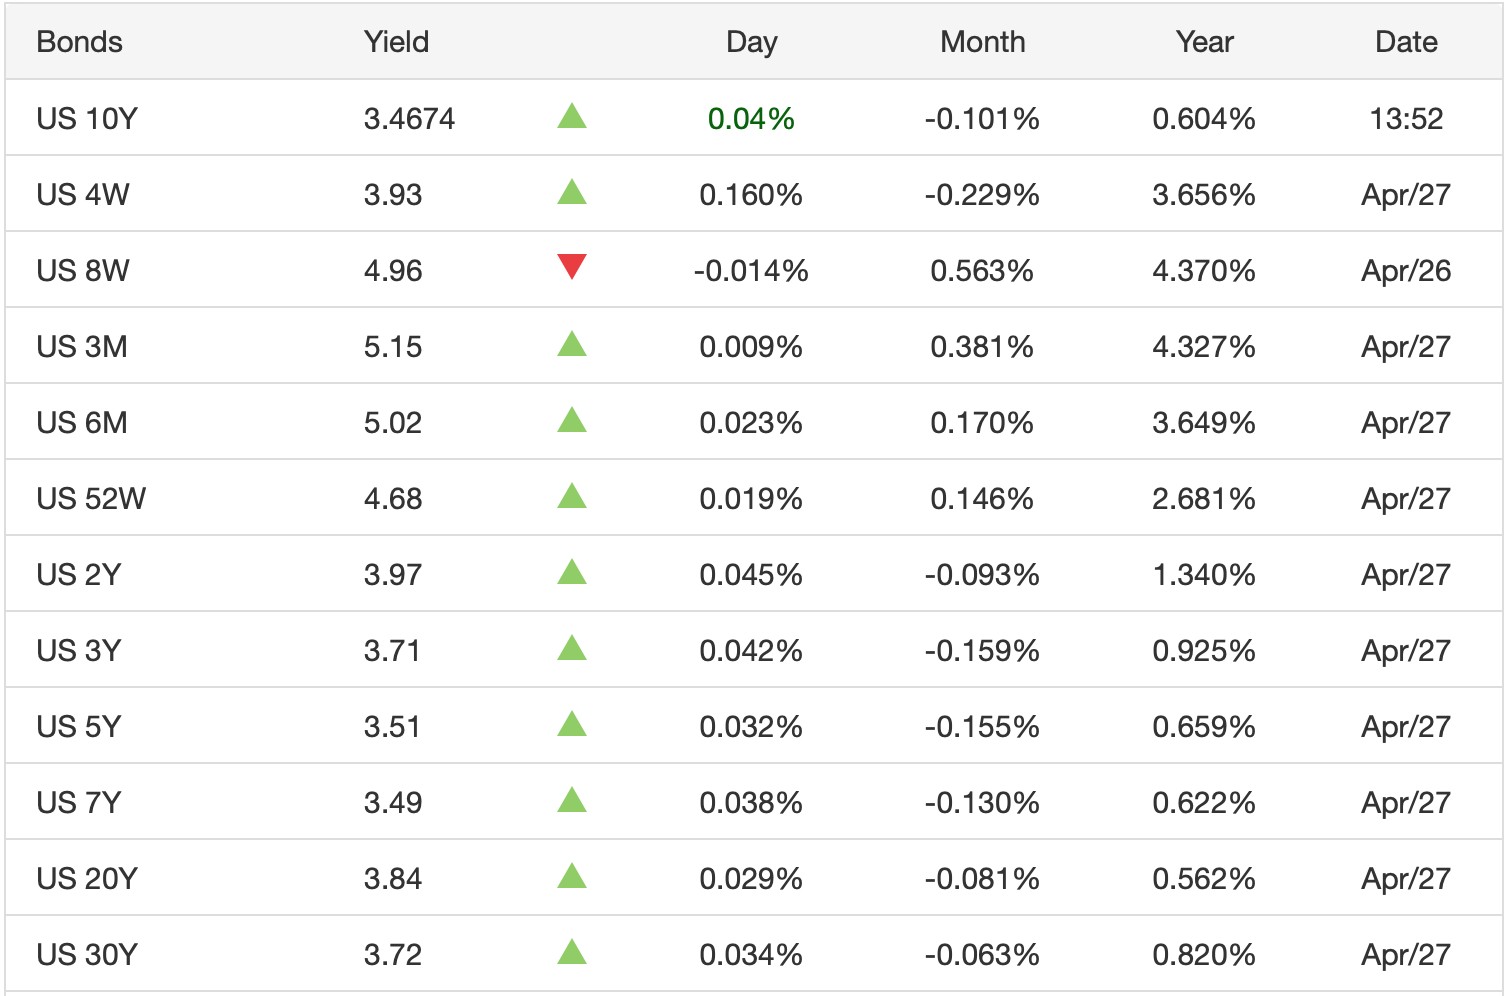Click the green 0.04% day change value
Viewport: 1510px width, 996px height.
751,119
